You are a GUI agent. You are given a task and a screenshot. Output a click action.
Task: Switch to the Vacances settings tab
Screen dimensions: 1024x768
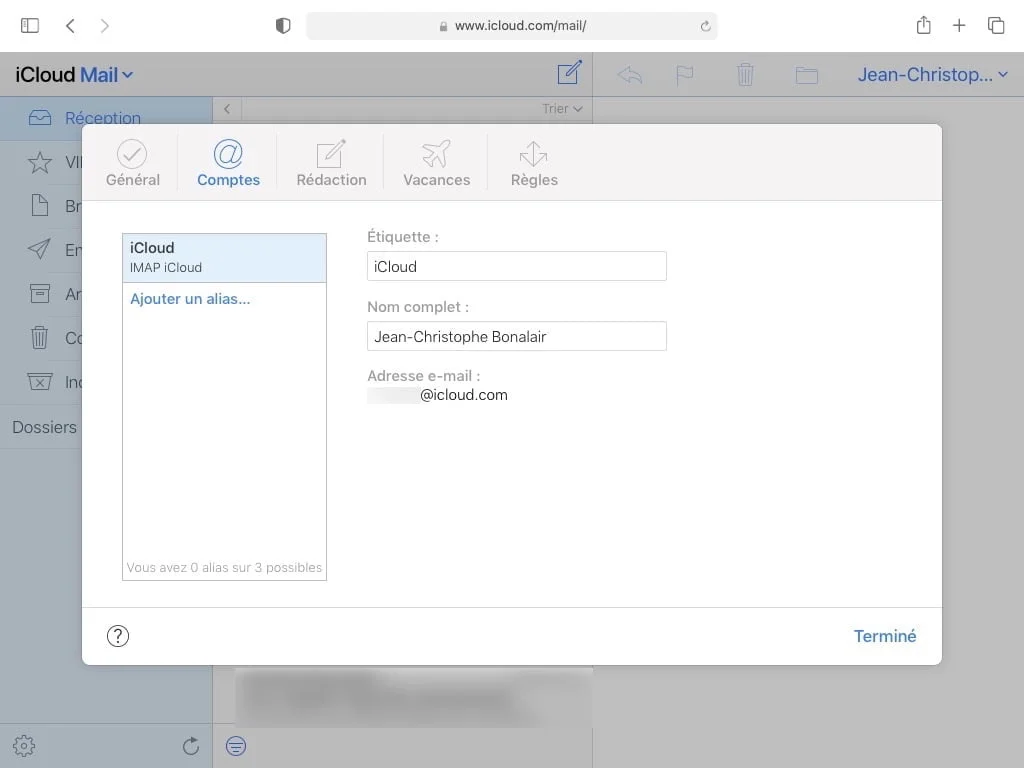tap(436, 162)
